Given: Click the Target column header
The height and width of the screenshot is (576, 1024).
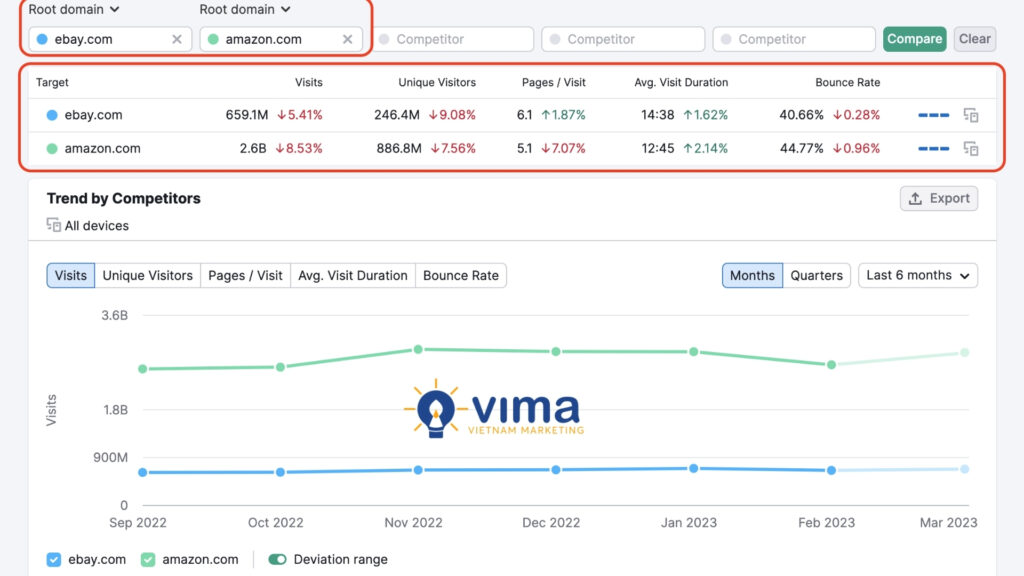Looking at the screenshot, I should [52, 82].
